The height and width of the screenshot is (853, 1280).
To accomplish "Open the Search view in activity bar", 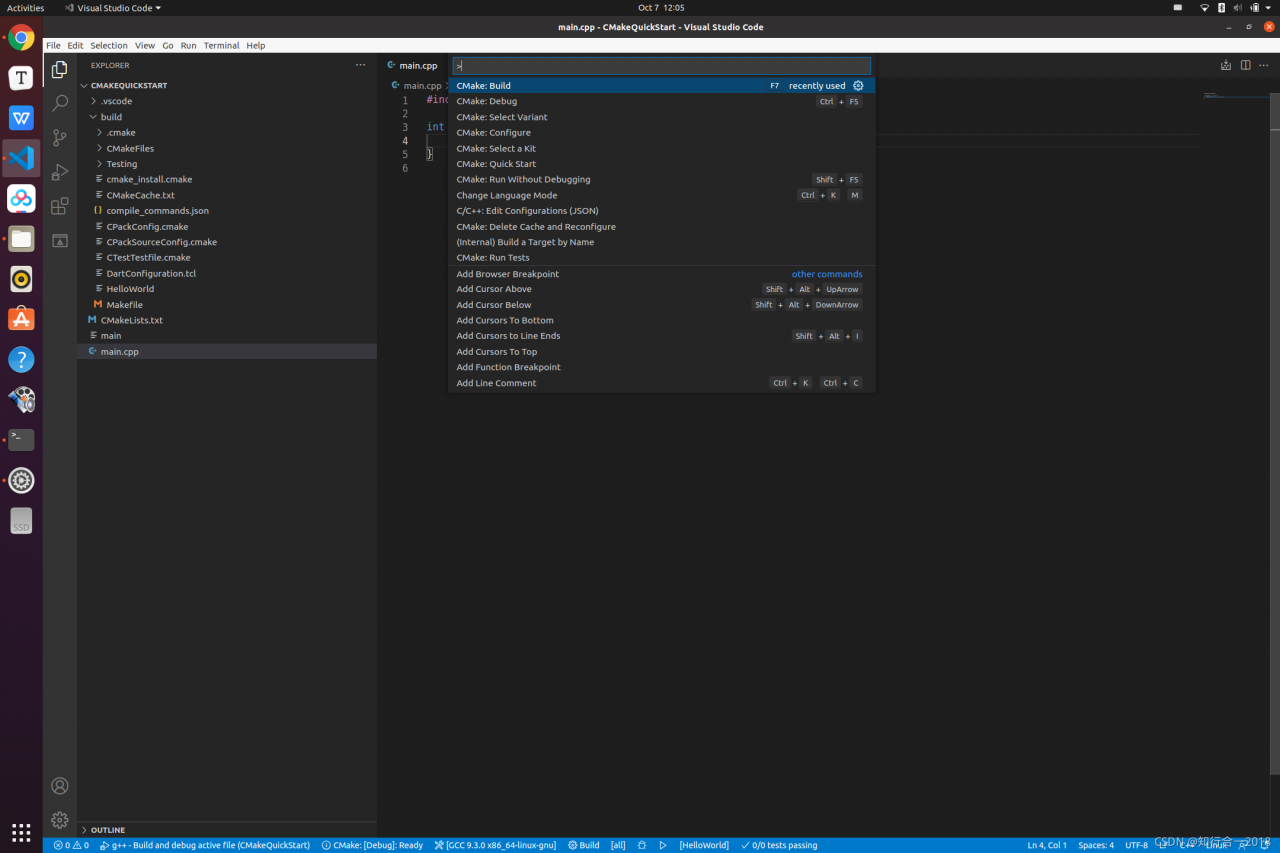I will pyautogui.click(x=60, y=103).
